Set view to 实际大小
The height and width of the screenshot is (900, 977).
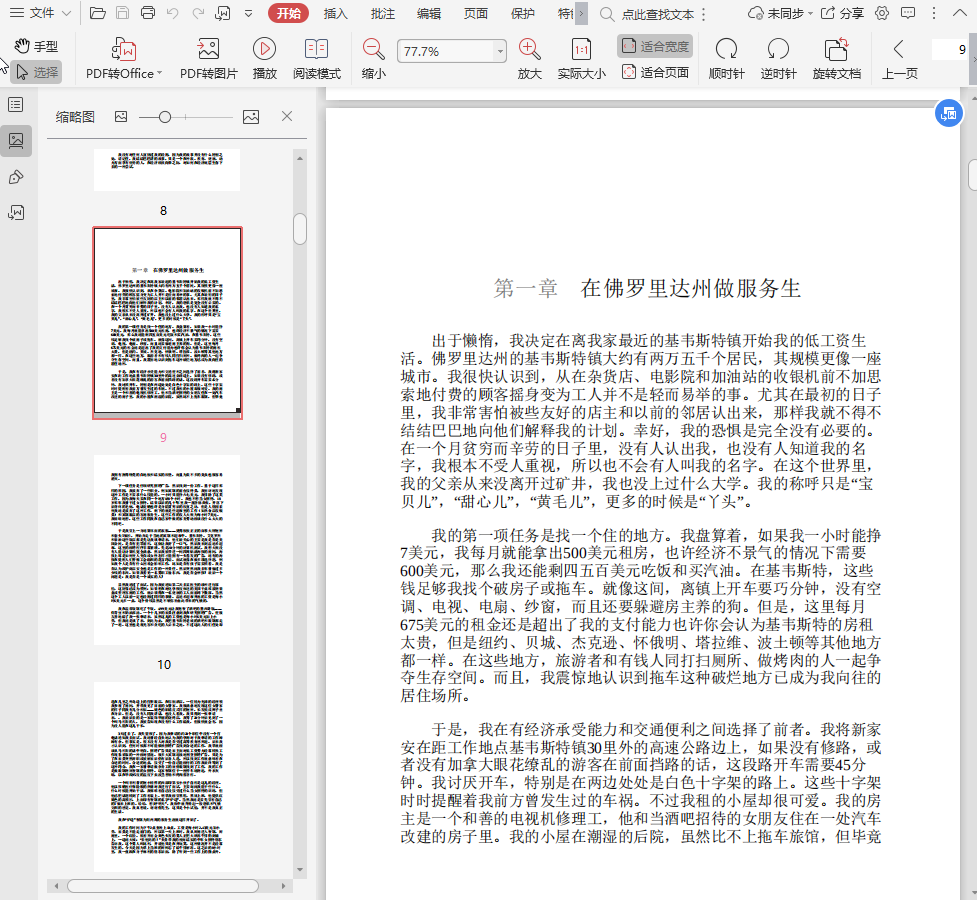pyautogui.click(x=581, y=59)
